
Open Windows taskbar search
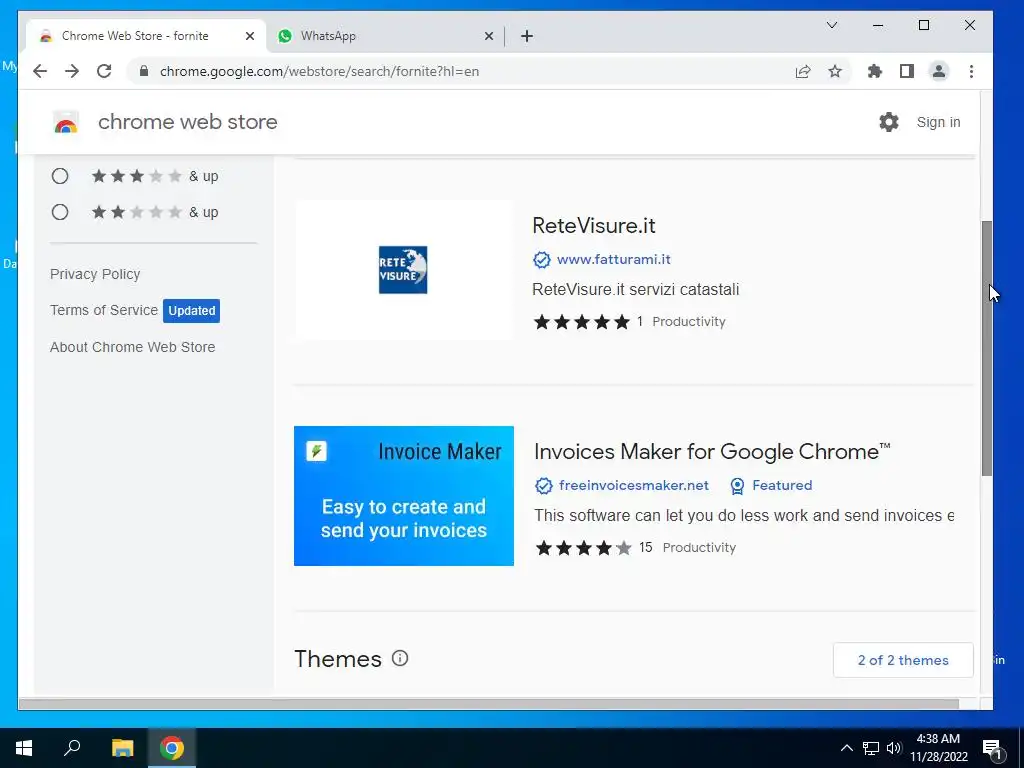click(72, 748)
